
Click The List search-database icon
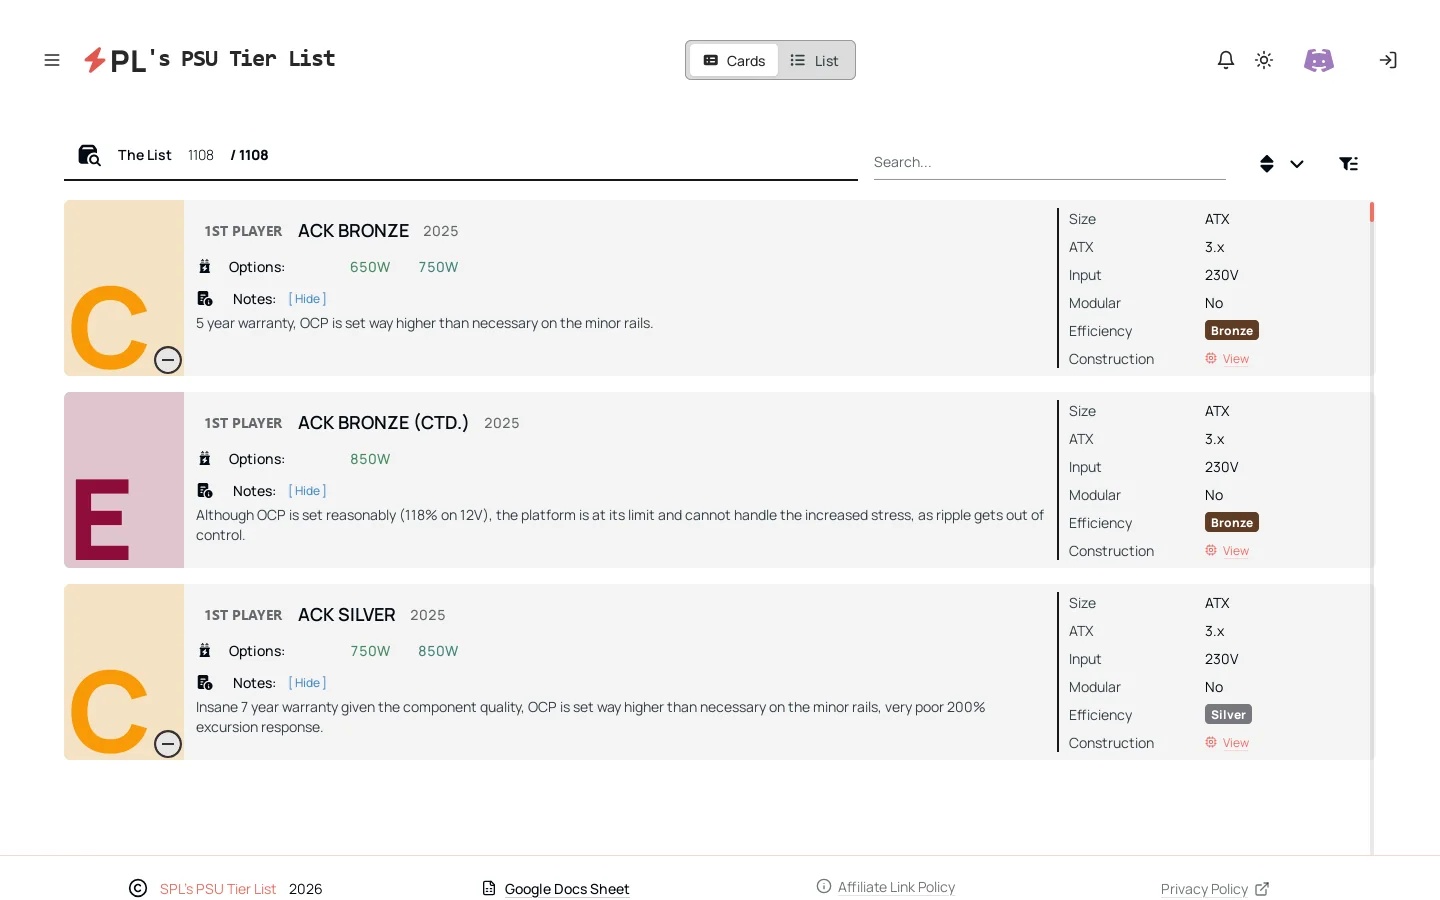89,155
